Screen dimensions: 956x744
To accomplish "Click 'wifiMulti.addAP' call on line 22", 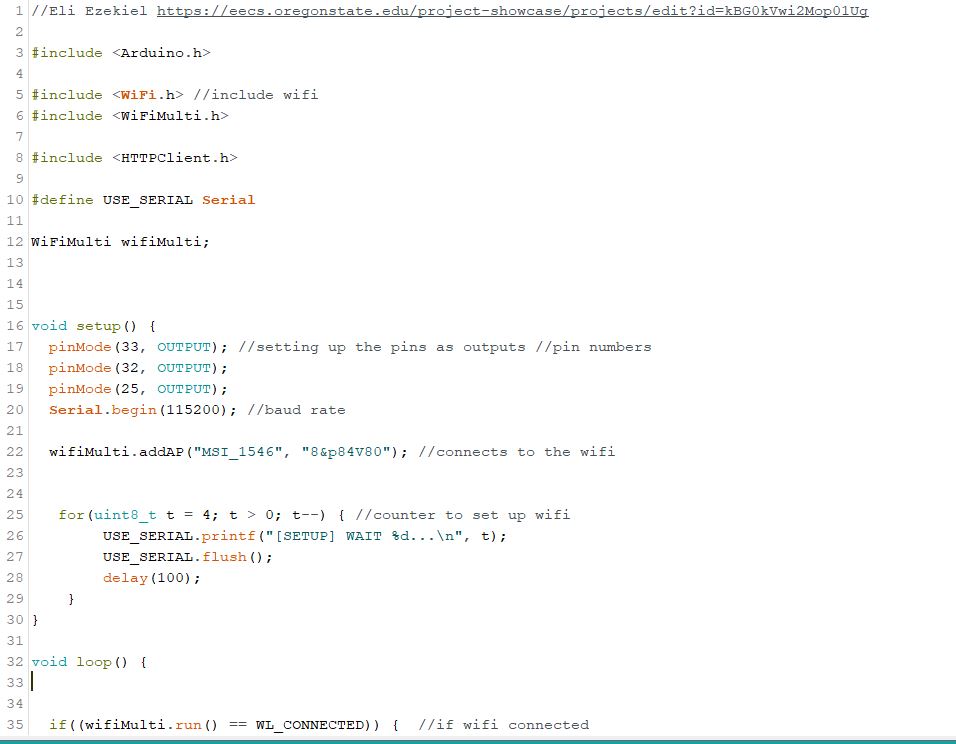I will click(x=116, y=452).
